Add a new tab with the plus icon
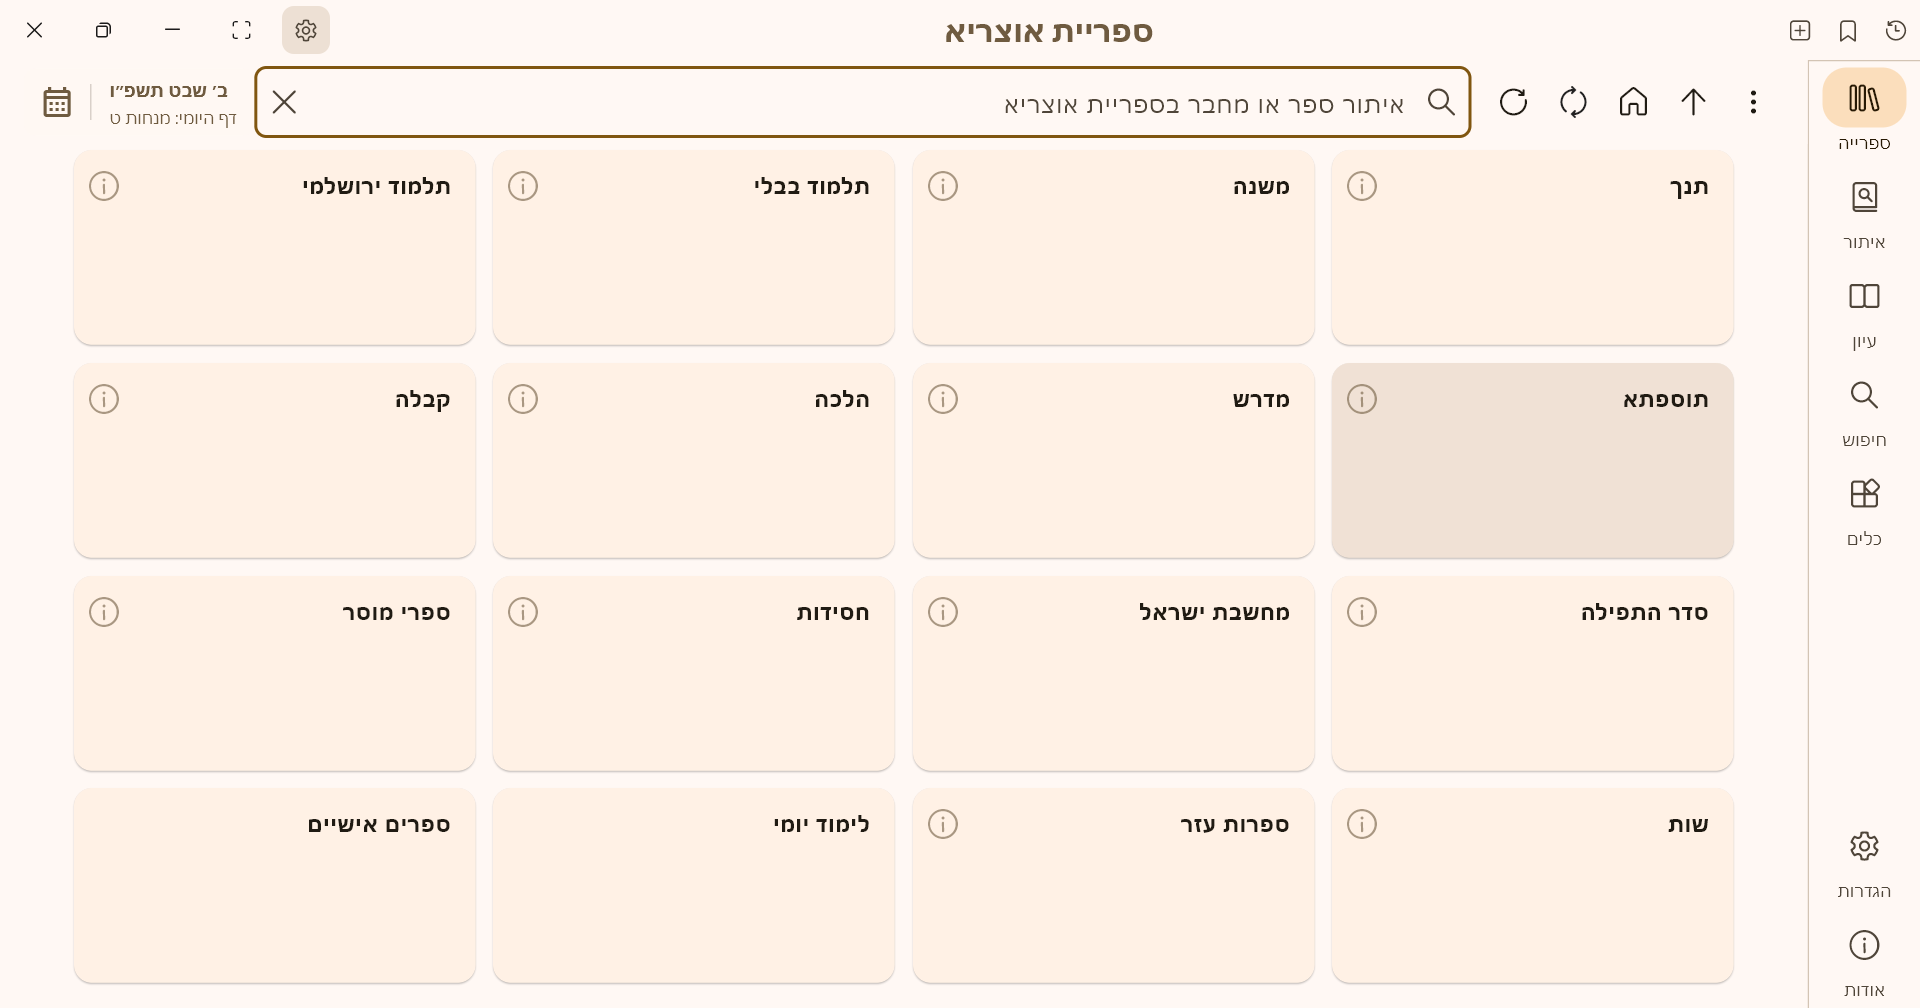 [x=1799, y=31]
